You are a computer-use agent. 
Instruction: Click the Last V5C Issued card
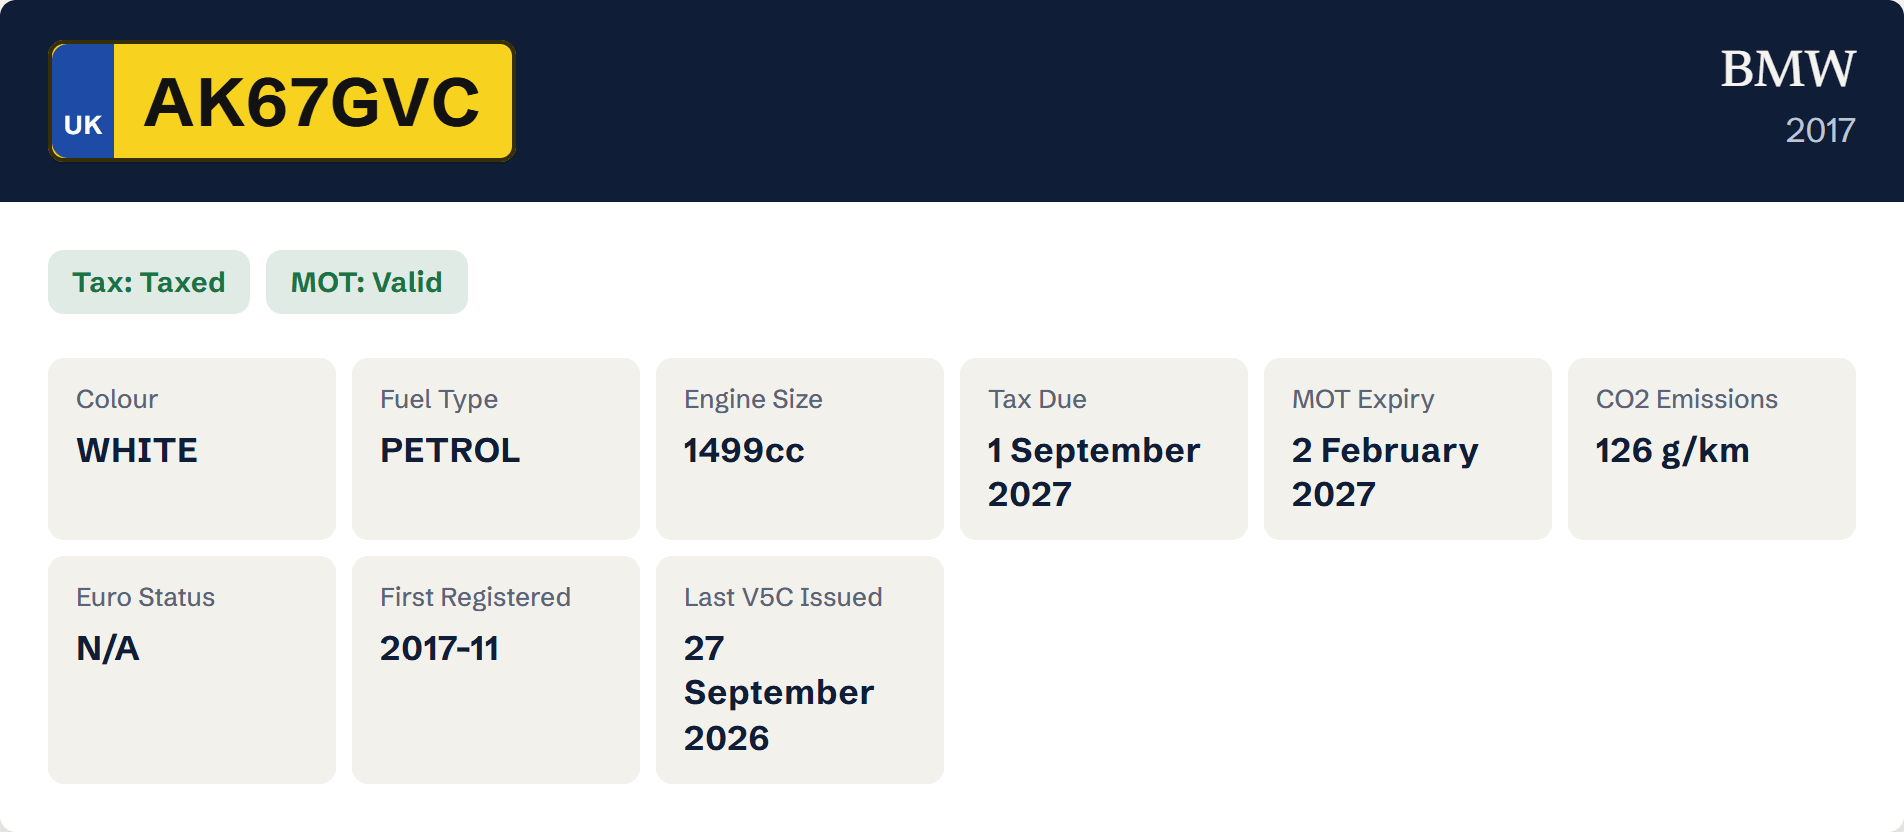[x=800, y=670]
